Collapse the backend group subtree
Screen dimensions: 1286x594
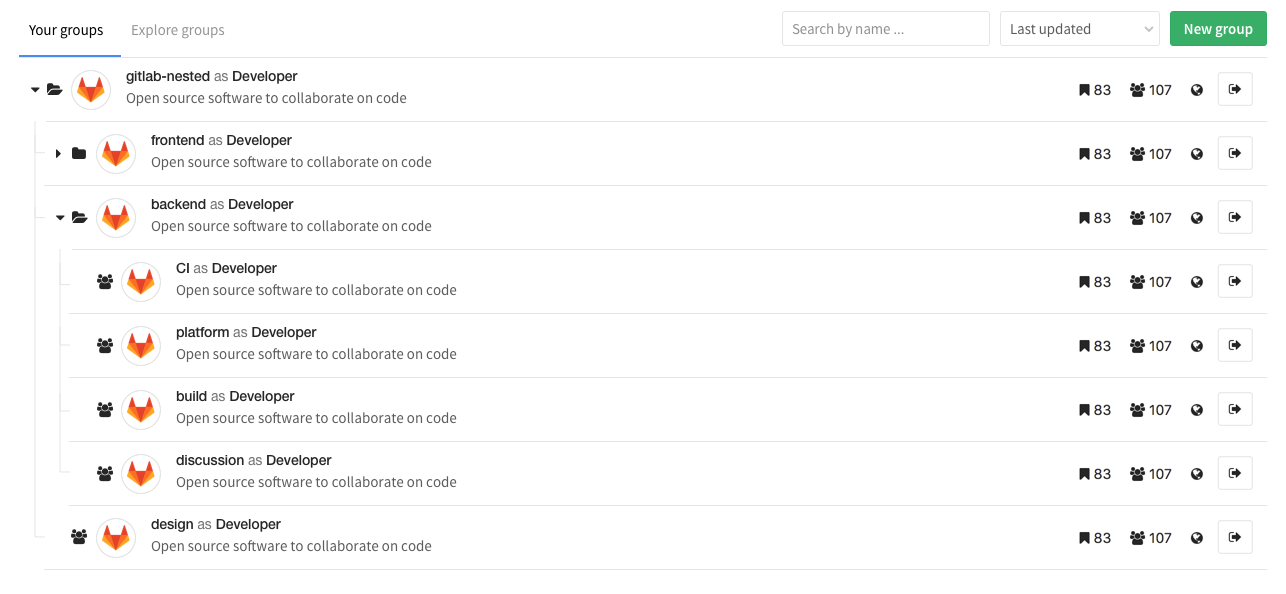pos(59,217)
